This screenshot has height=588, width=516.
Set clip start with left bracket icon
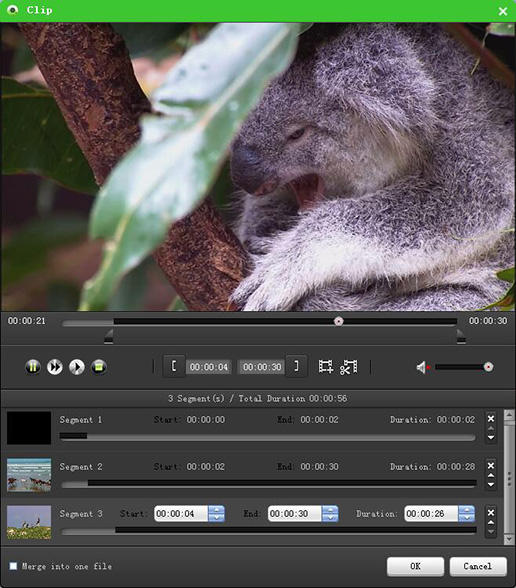pos(174,366)
